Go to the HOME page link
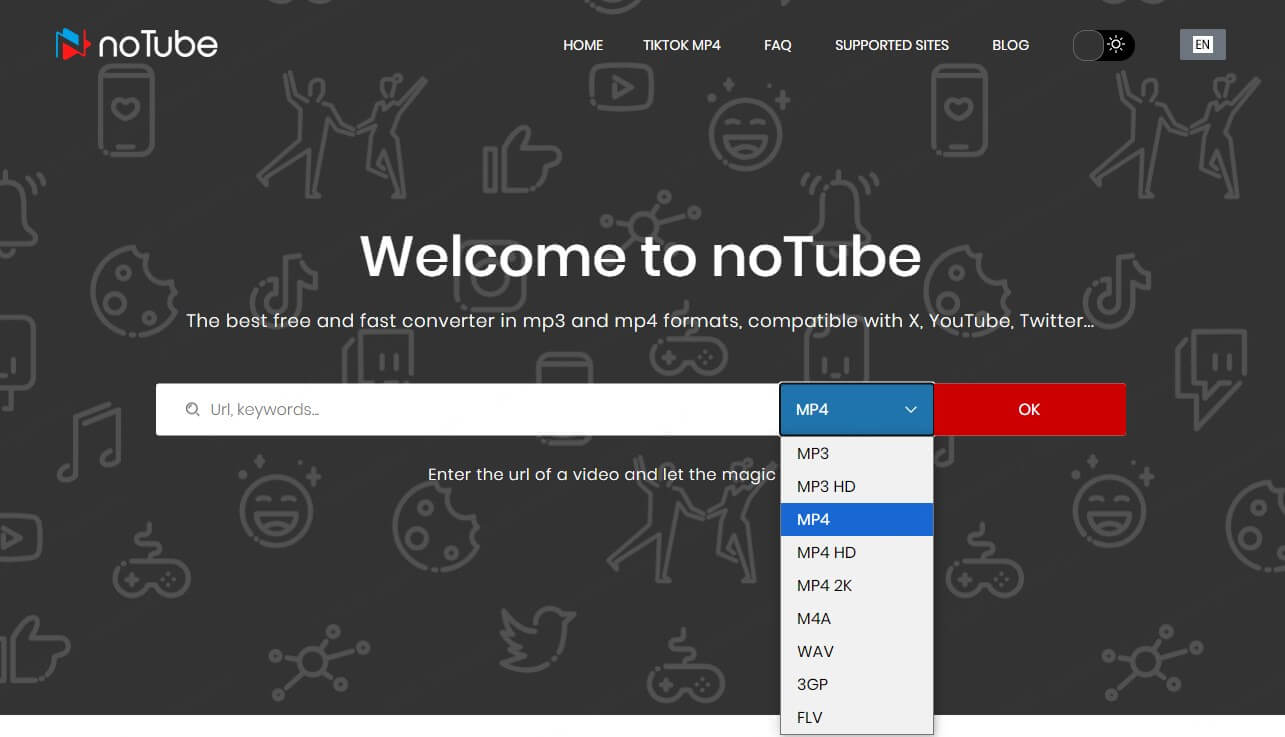This screenshot has height=737, width=1285. pyautogui.click(x=583, y=45)
